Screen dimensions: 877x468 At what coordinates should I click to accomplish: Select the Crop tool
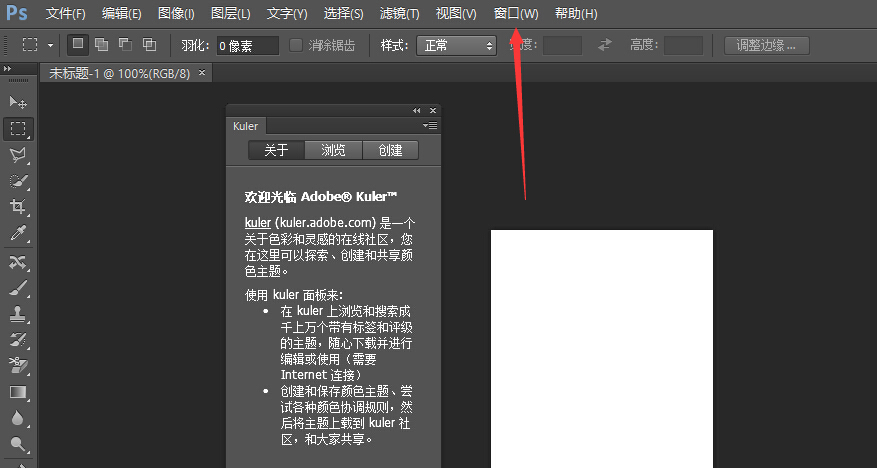pos(18,207)
